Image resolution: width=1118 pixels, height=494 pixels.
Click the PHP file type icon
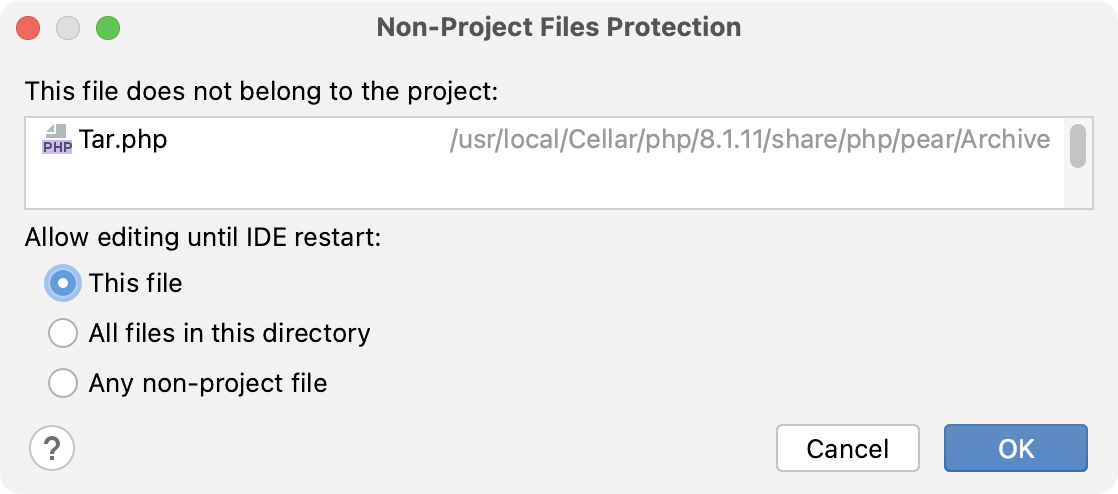pos(56,140)
